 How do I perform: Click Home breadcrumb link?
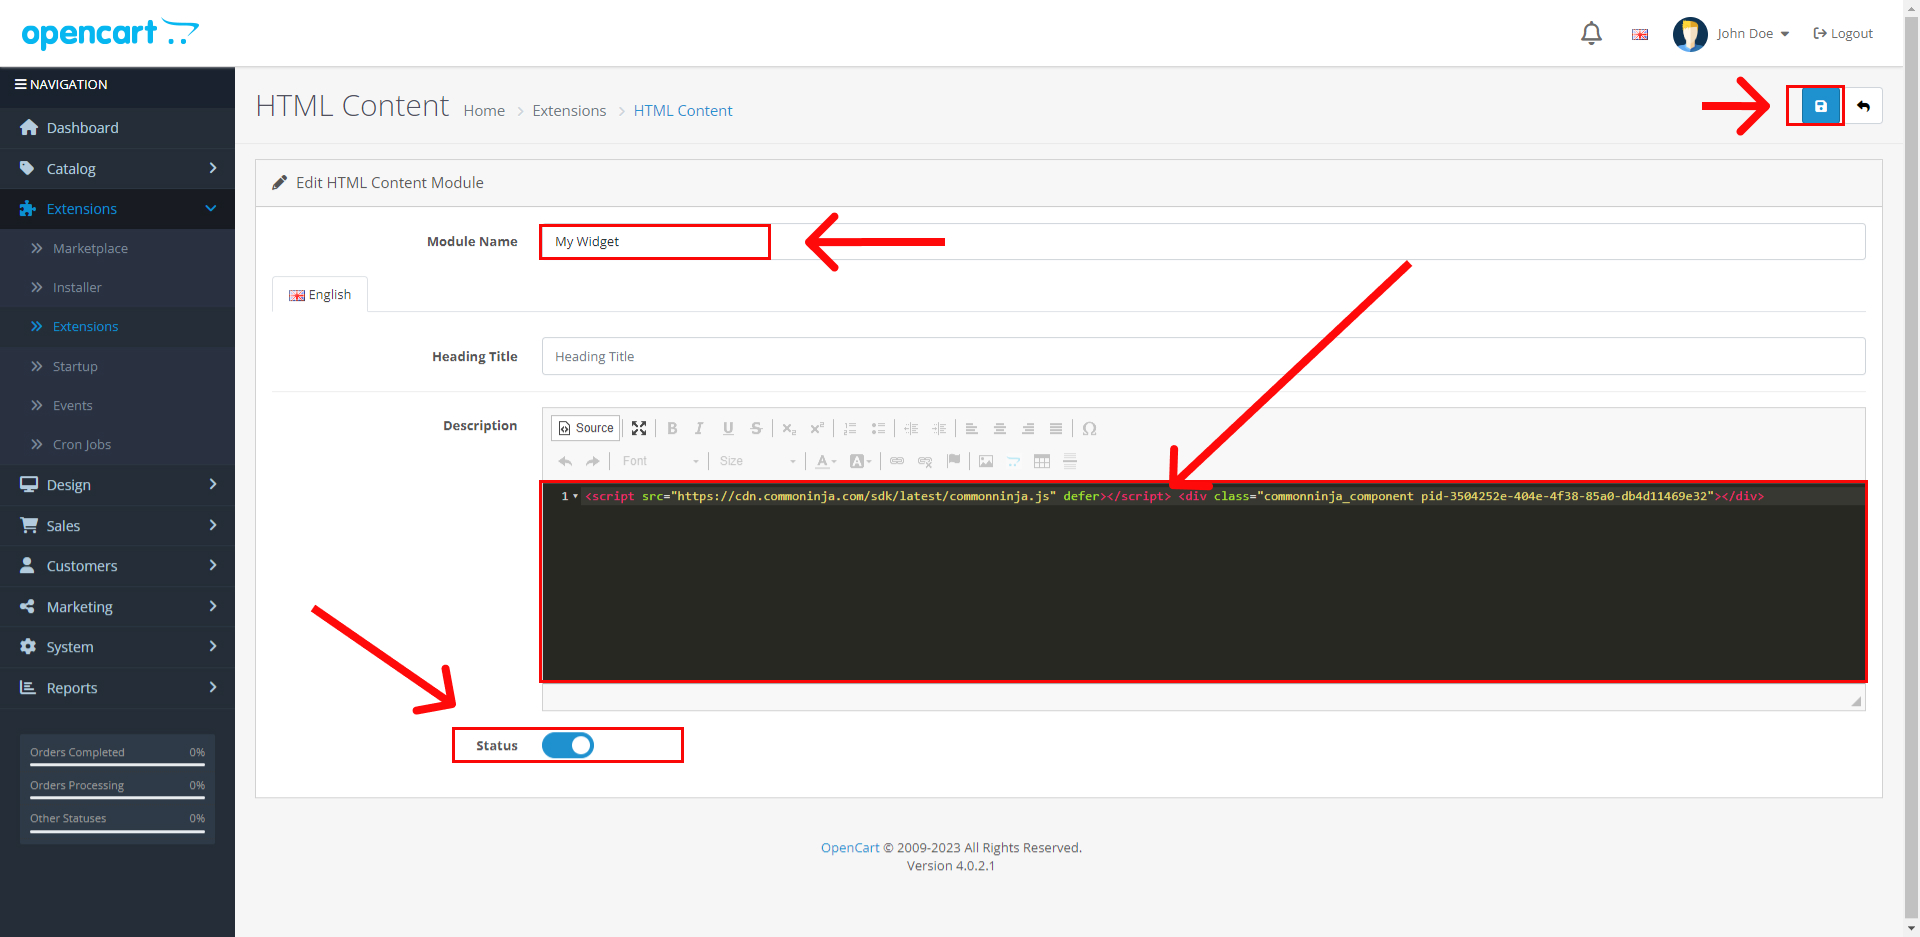click(x=484, y=110)
